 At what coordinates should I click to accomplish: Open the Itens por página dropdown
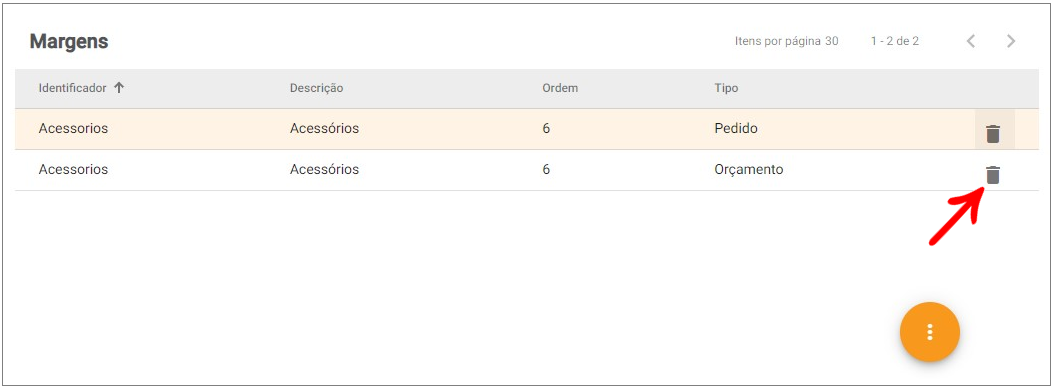[x=832, y=41]
